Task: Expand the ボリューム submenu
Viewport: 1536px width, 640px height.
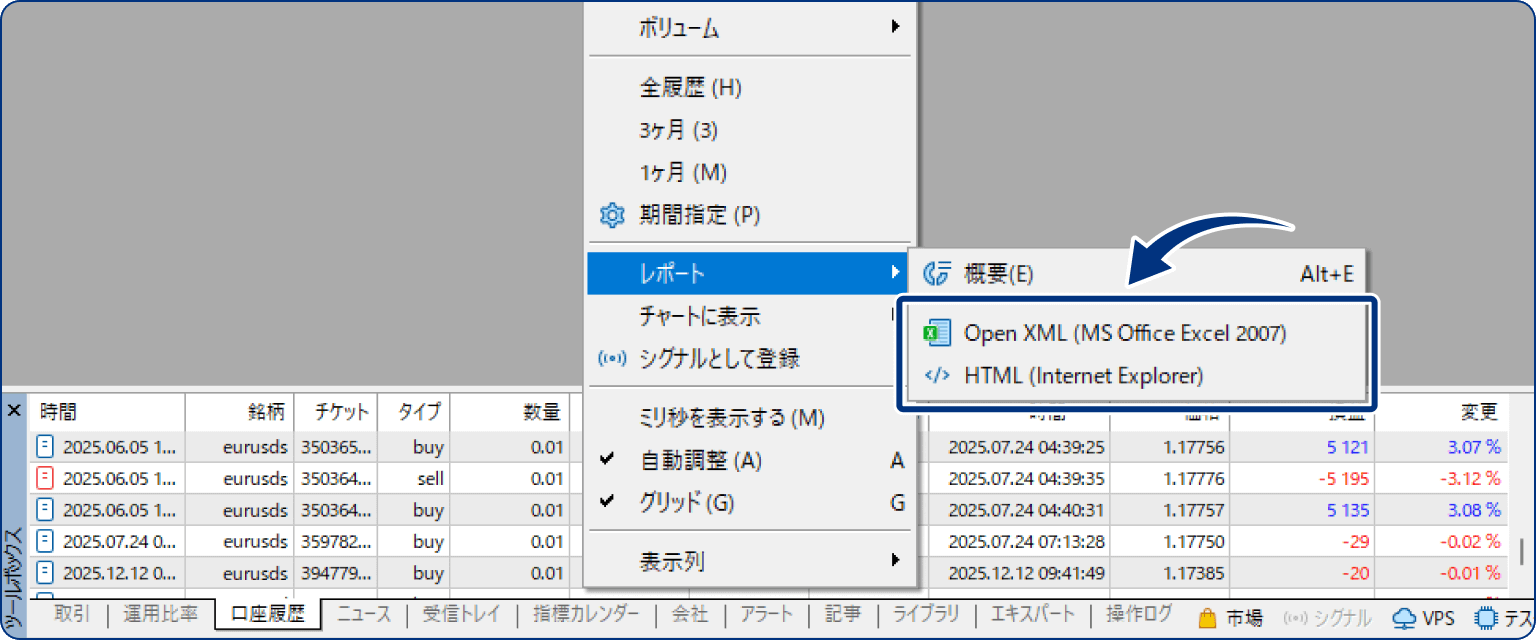Action: [740, 28]
